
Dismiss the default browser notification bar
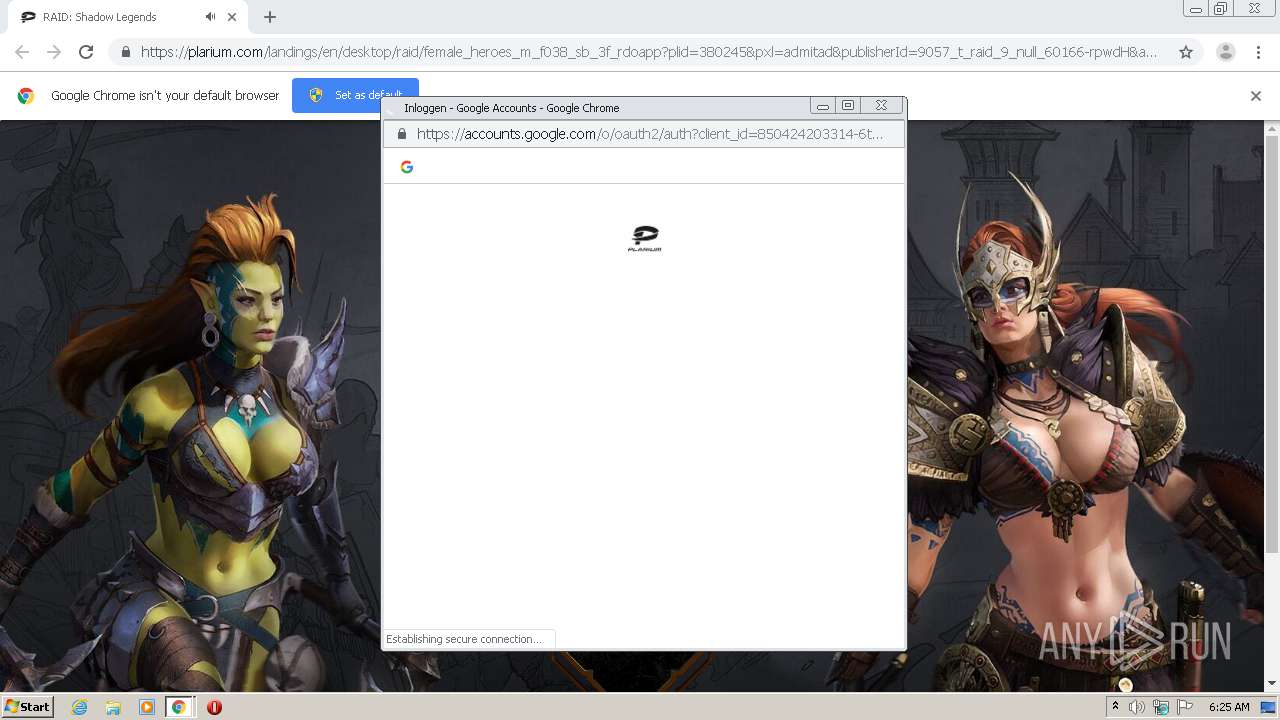pos(1256,96)
